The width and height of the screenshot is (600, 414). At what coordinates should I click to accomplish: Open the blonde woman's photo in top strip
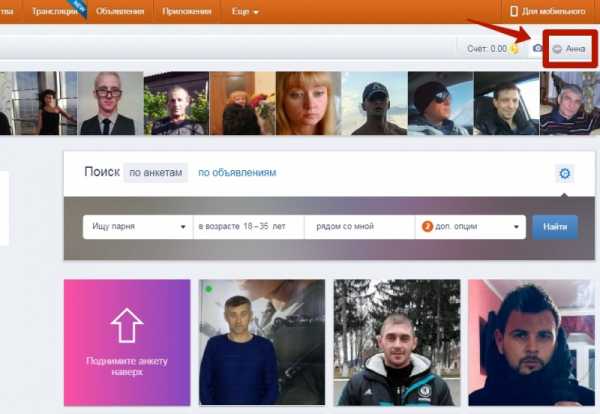pos(308,103)
